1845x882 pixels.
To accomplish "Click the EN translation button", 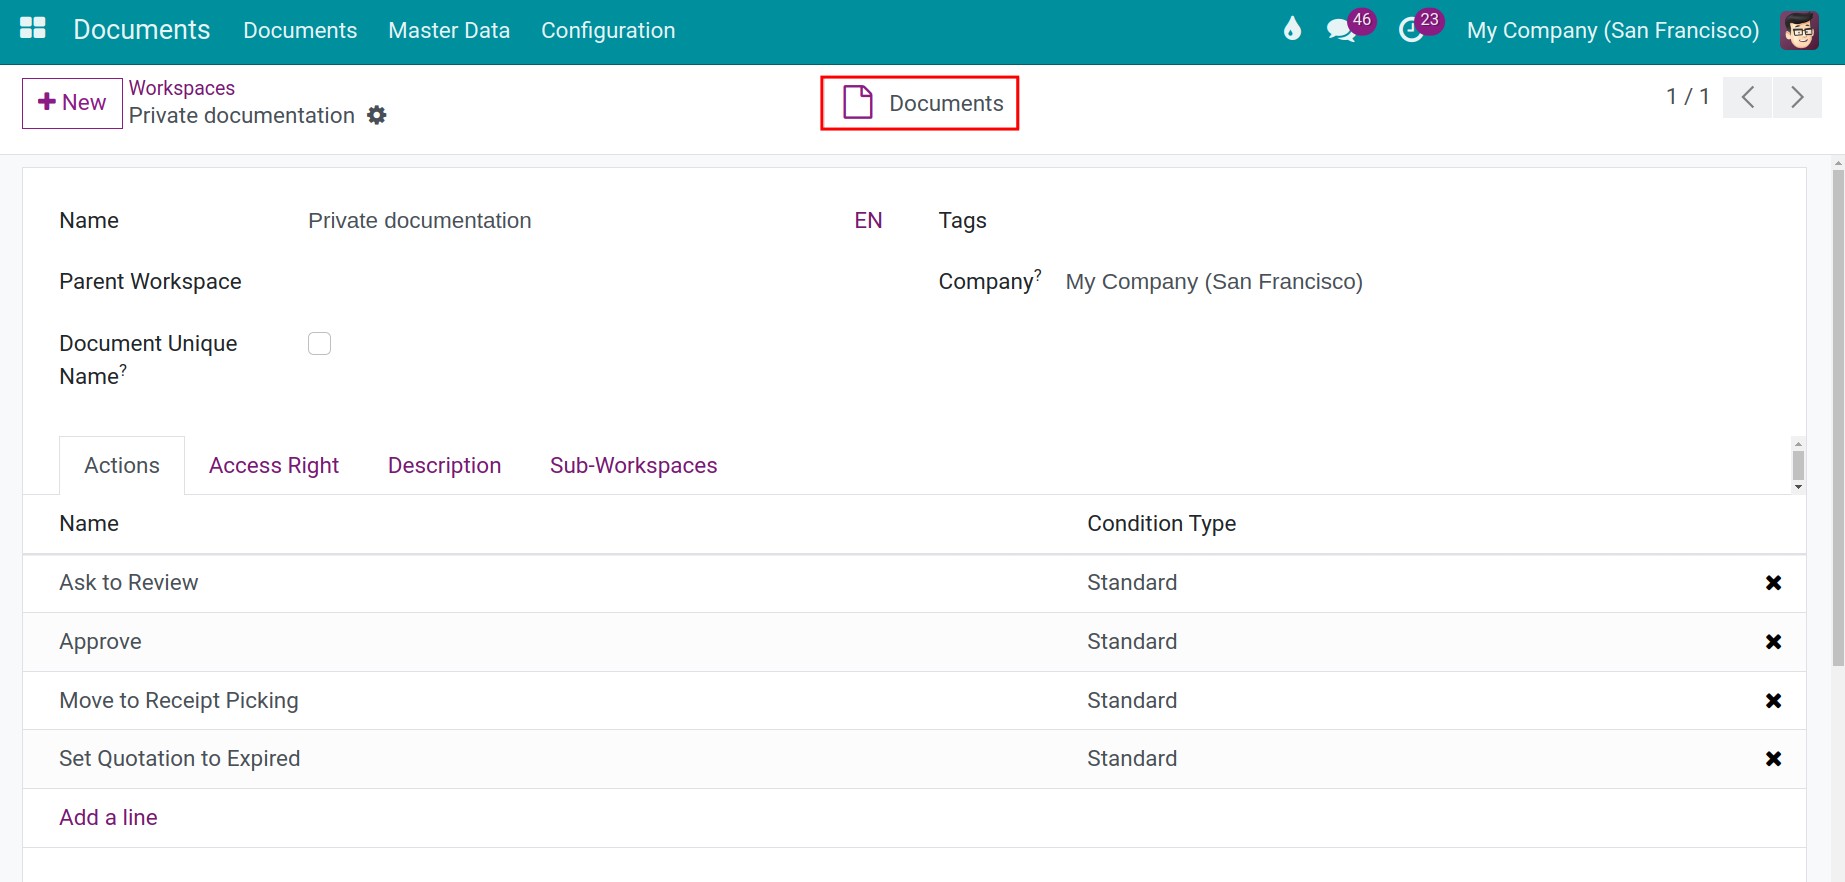I will (868, 221).
